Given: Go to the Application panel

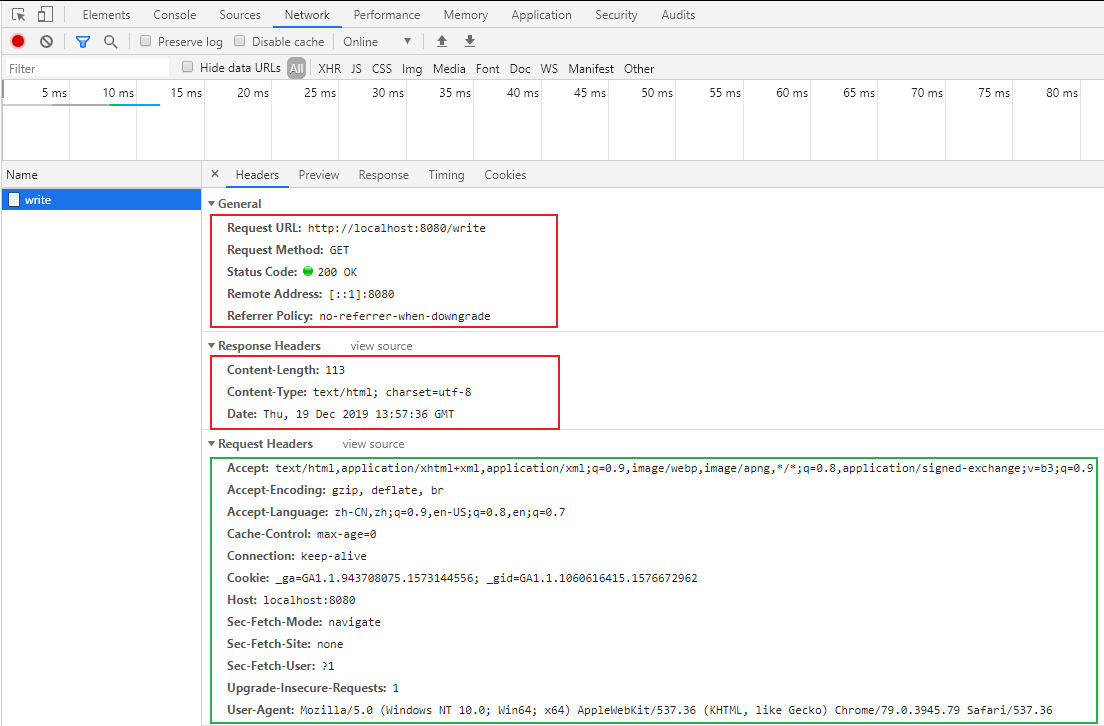Looking at the screenshot, I should click(541, 15).
